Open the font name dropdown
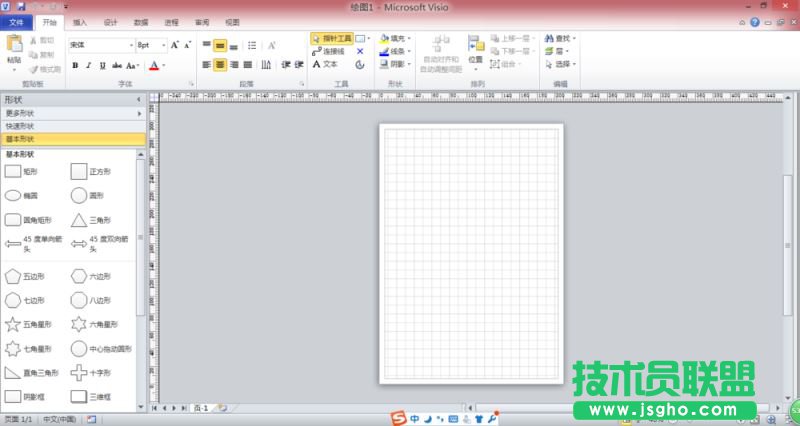The width and height of the screenshot is (800, 426). pyautogui.click(x=132, y=45)
